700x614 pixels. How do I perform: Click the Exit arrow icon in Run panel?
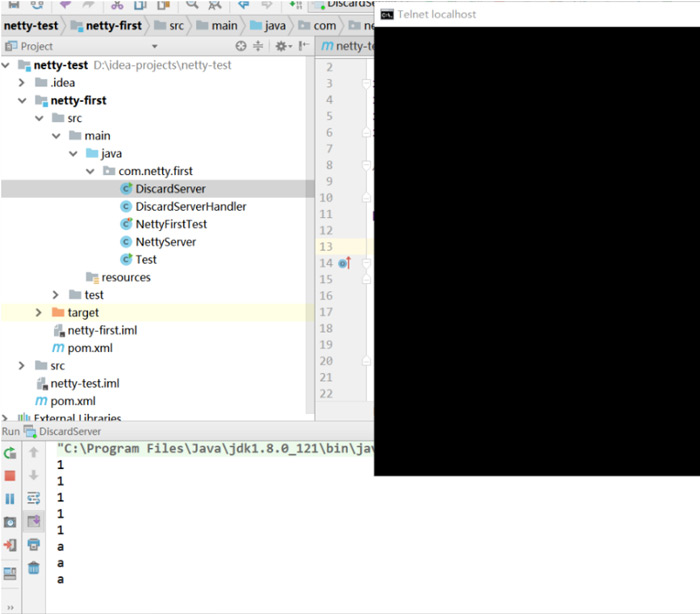pos(10,545)
